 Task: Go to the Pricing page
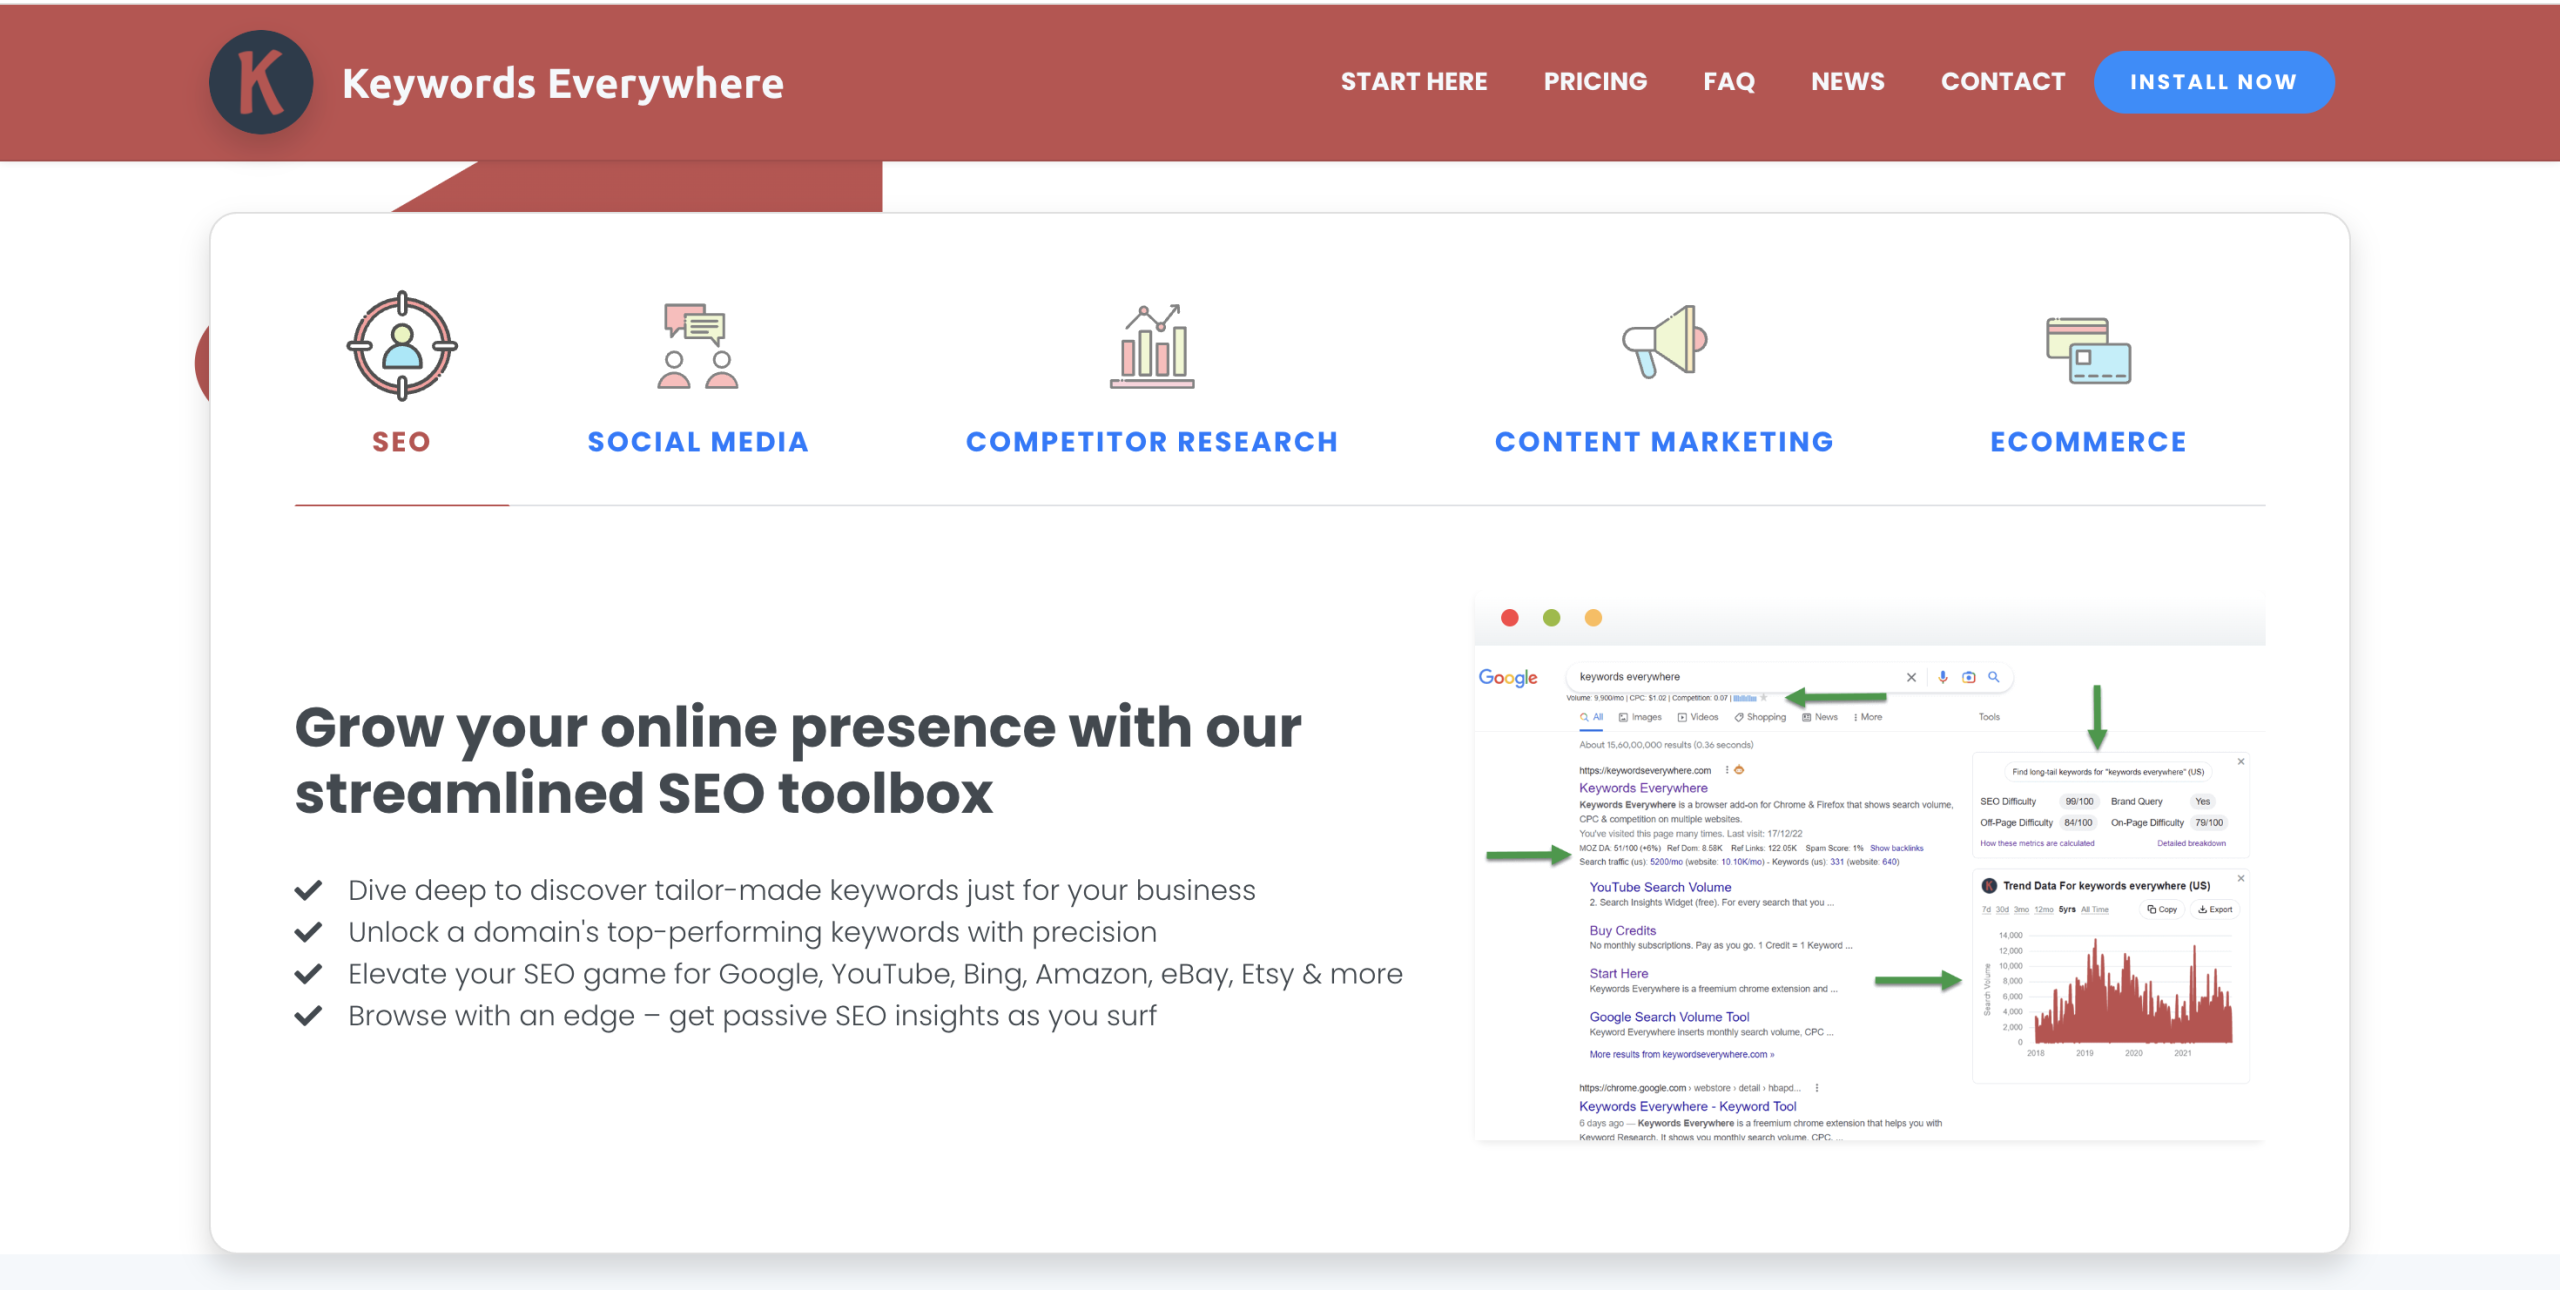pyautogui.click(x=1595, y=82)
